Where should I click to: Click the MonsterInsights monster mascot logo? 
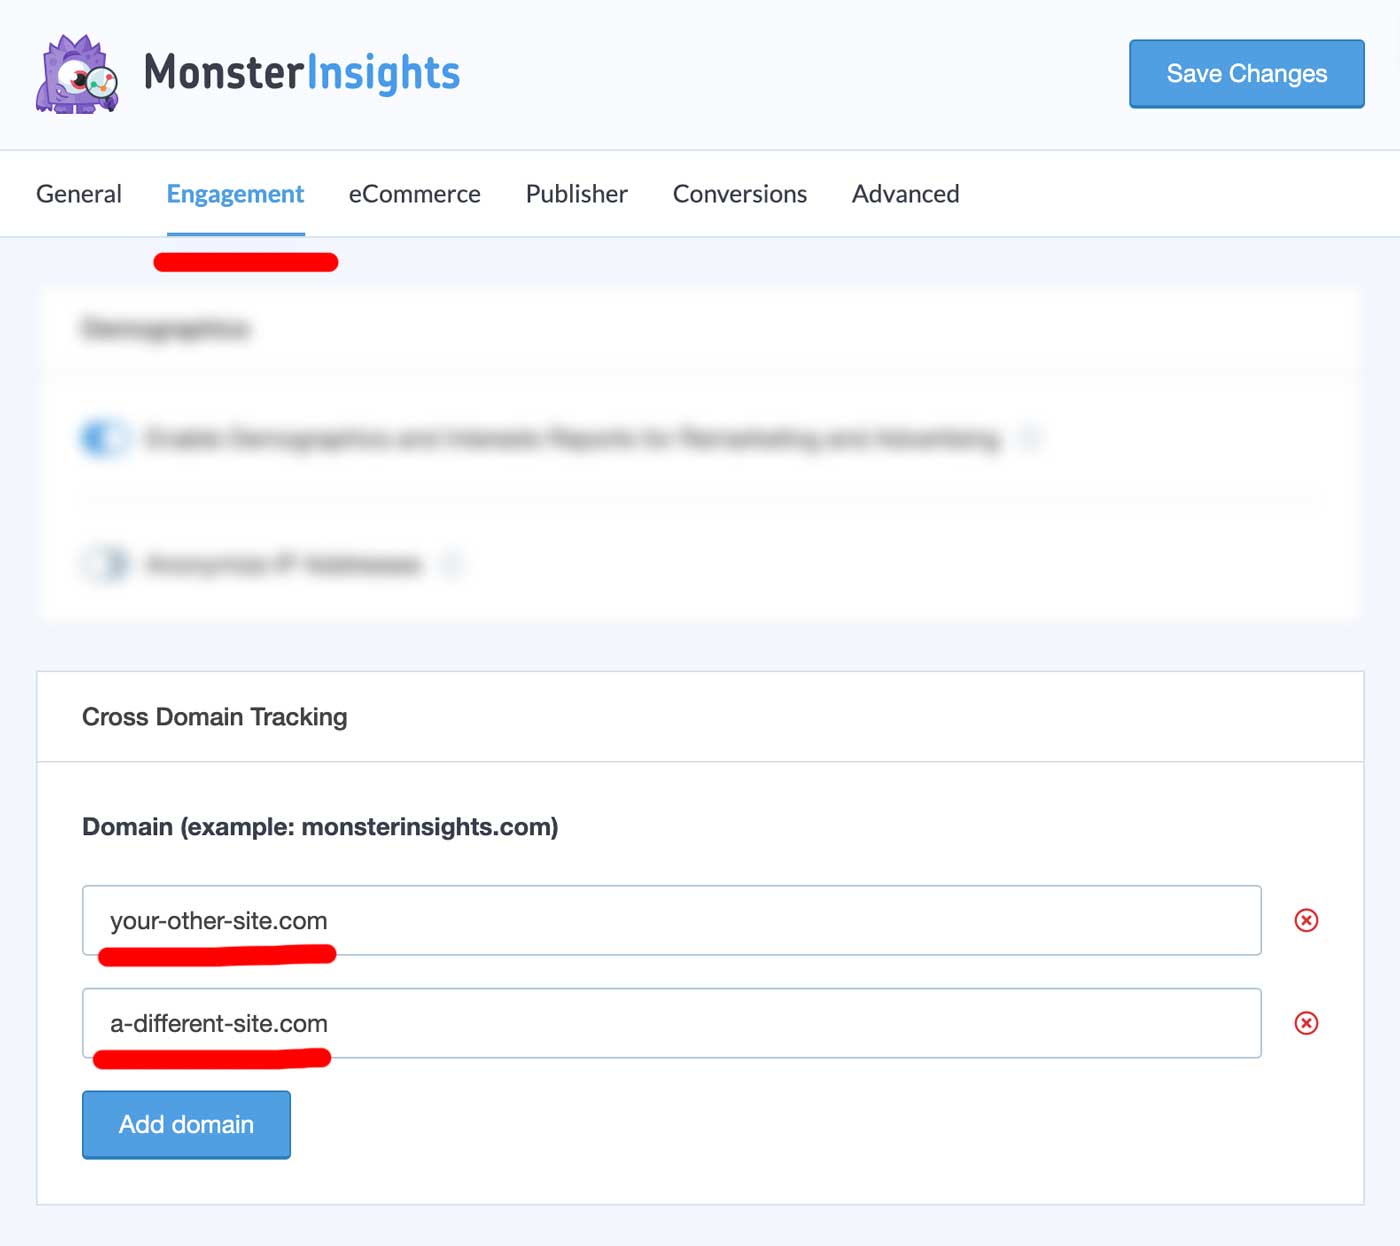[77, 75]
